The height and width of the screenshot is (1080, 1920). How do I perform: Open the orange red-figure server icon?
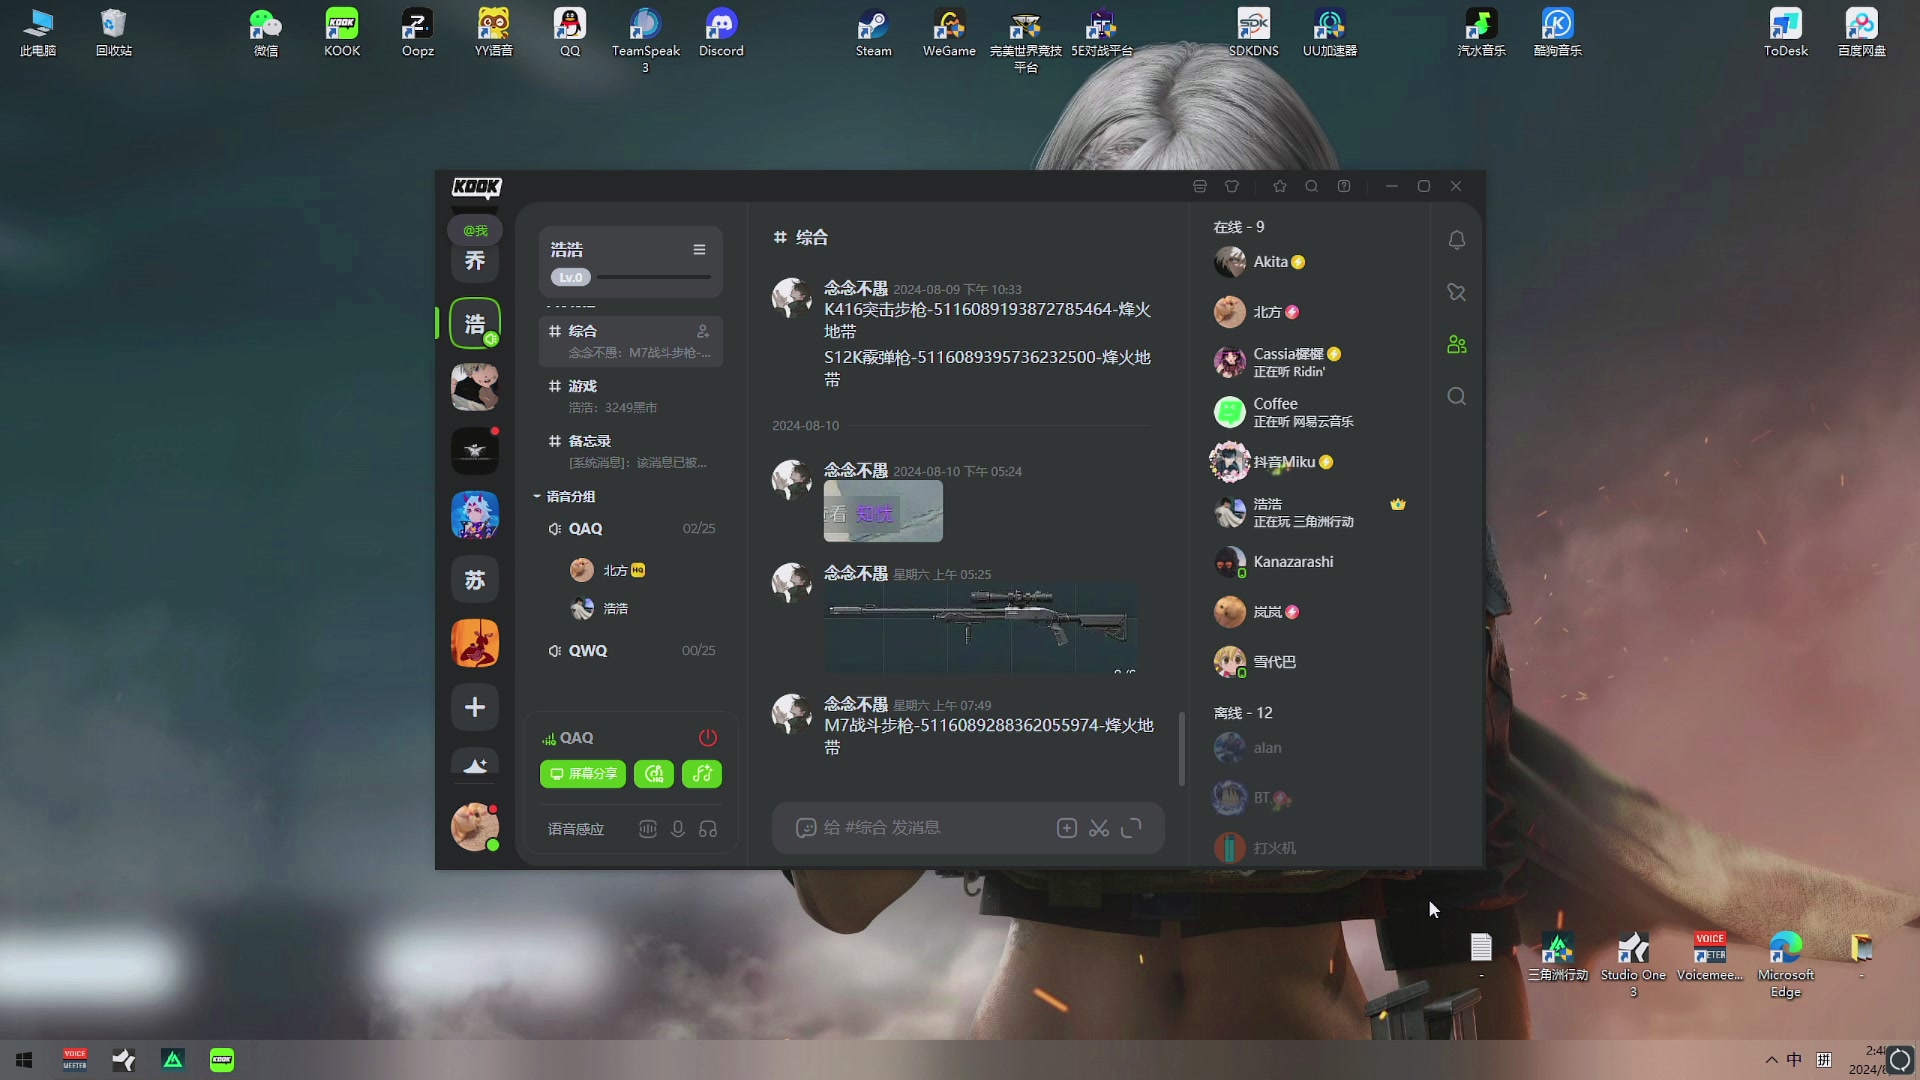click(x=475, y=643)
